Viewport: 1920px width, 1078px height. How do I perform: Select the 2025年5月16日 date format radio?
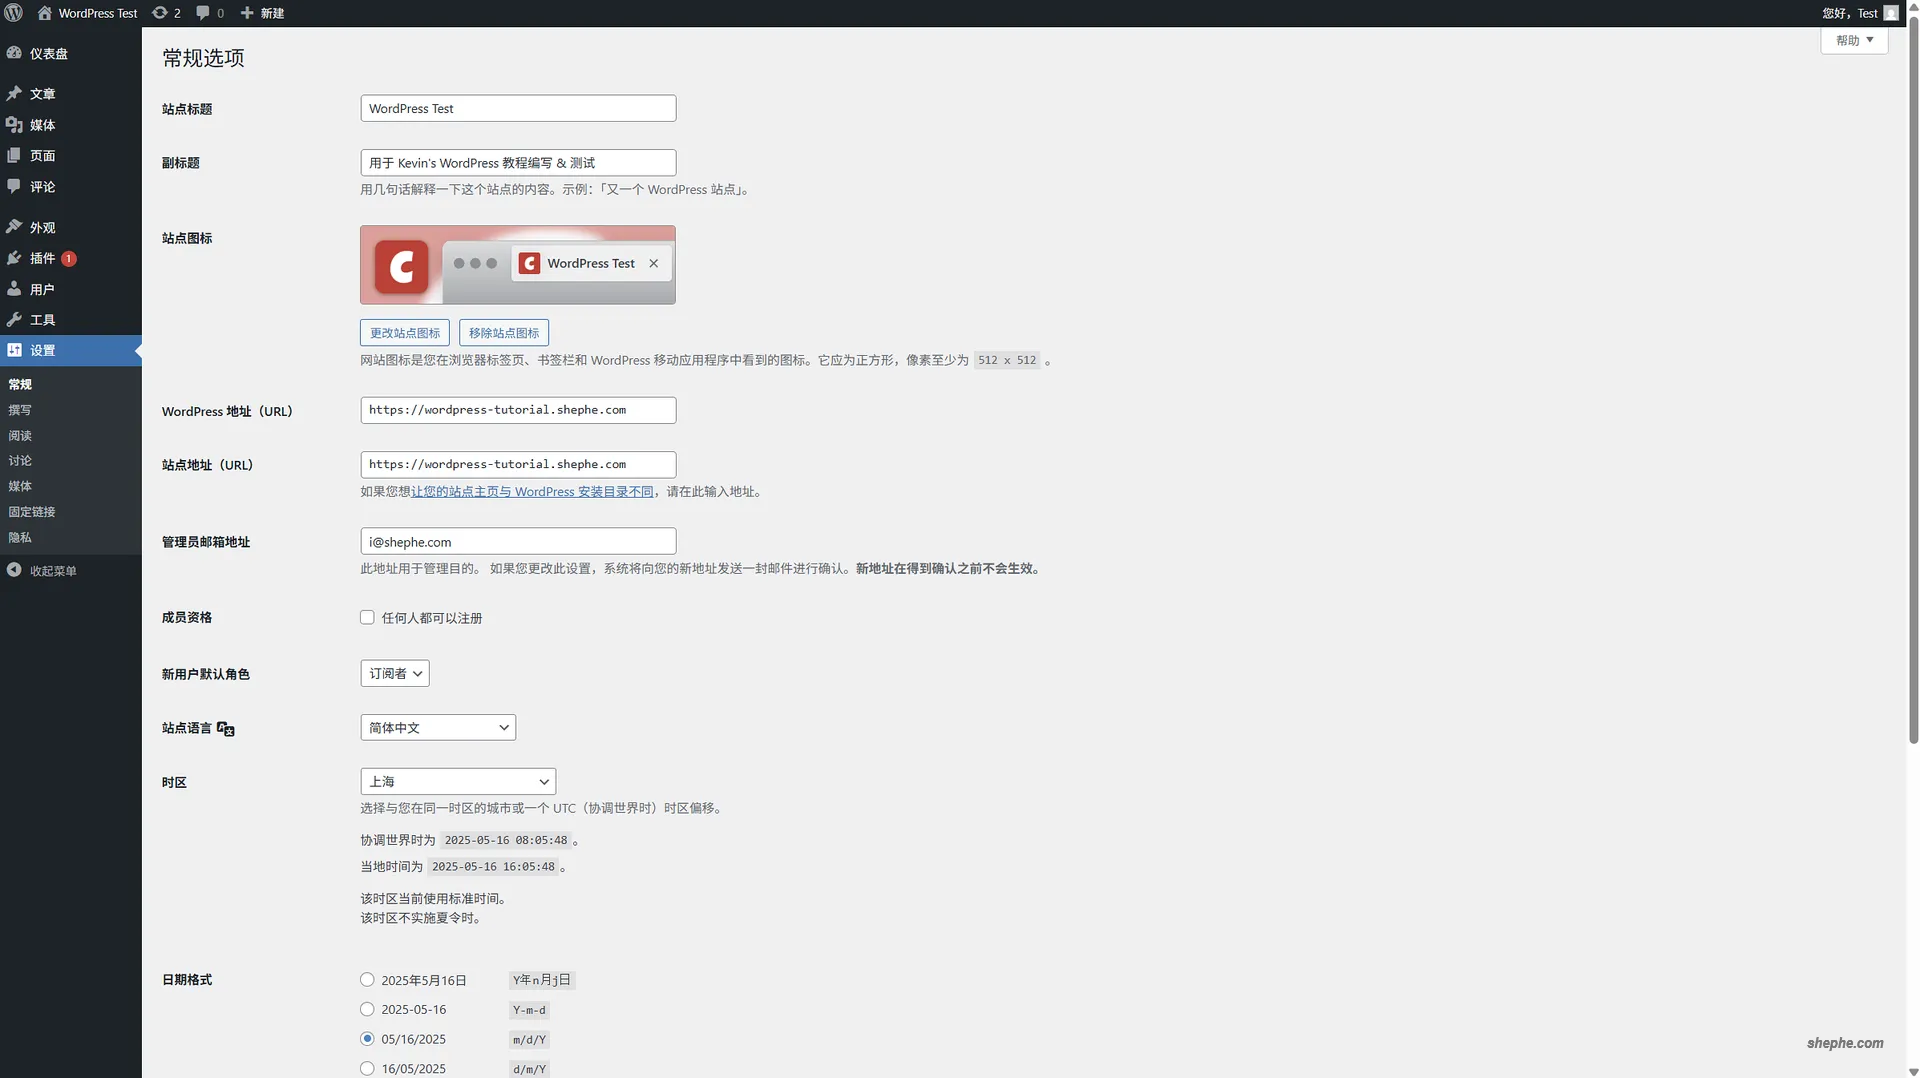point(367,980)
